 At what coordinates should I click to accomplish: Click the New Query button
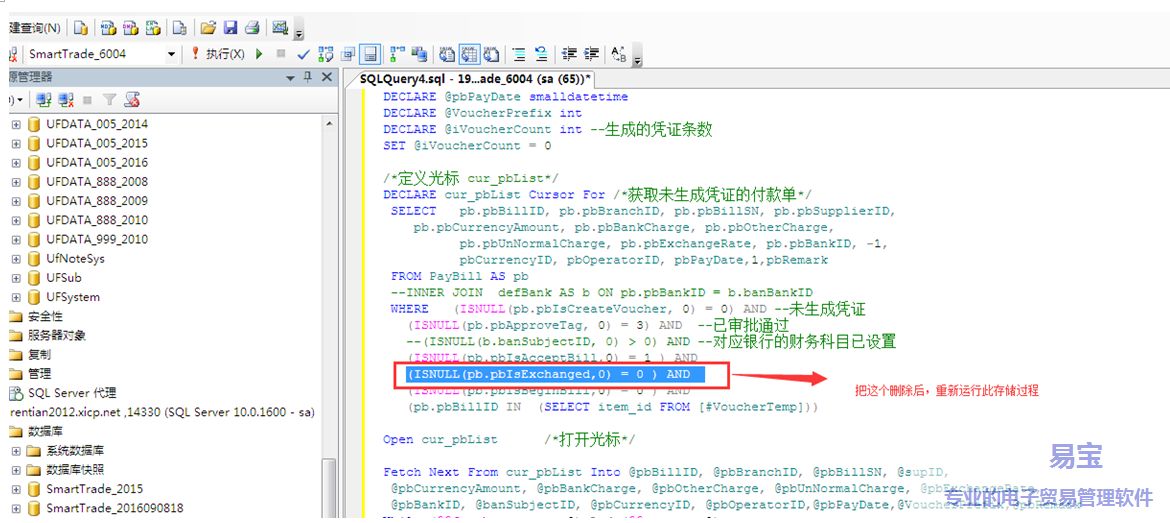coord(30,28)
